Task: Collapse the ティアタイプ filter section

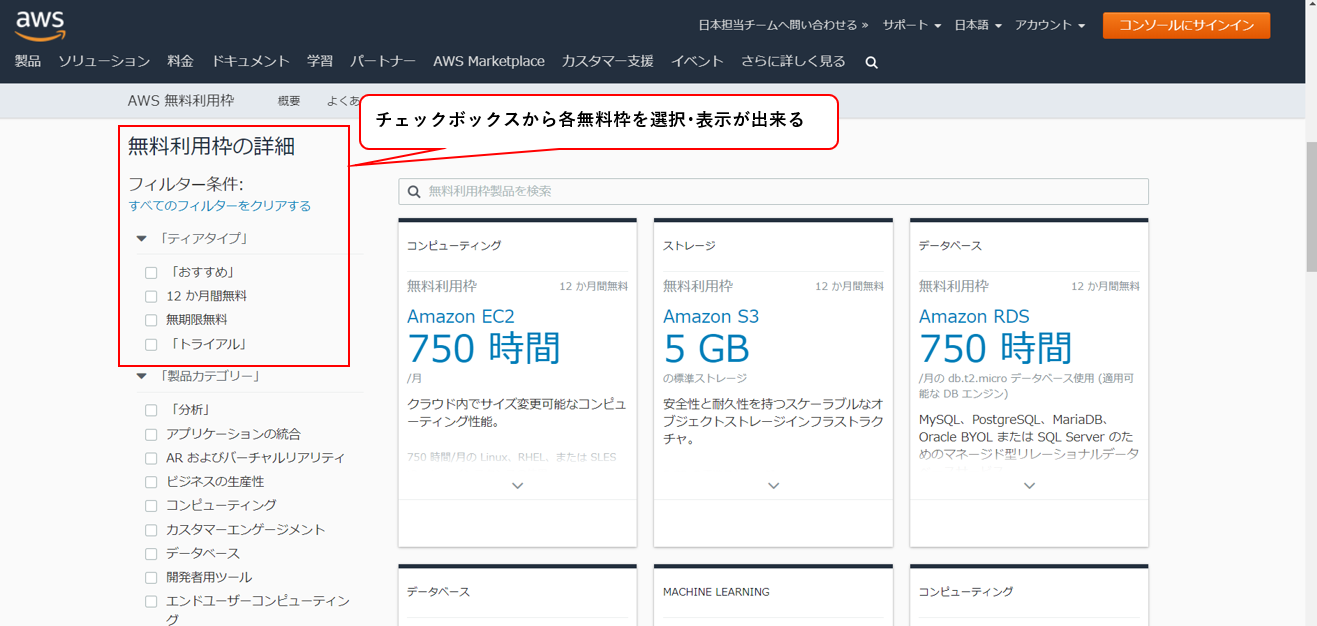Action: tap(140, 238)
